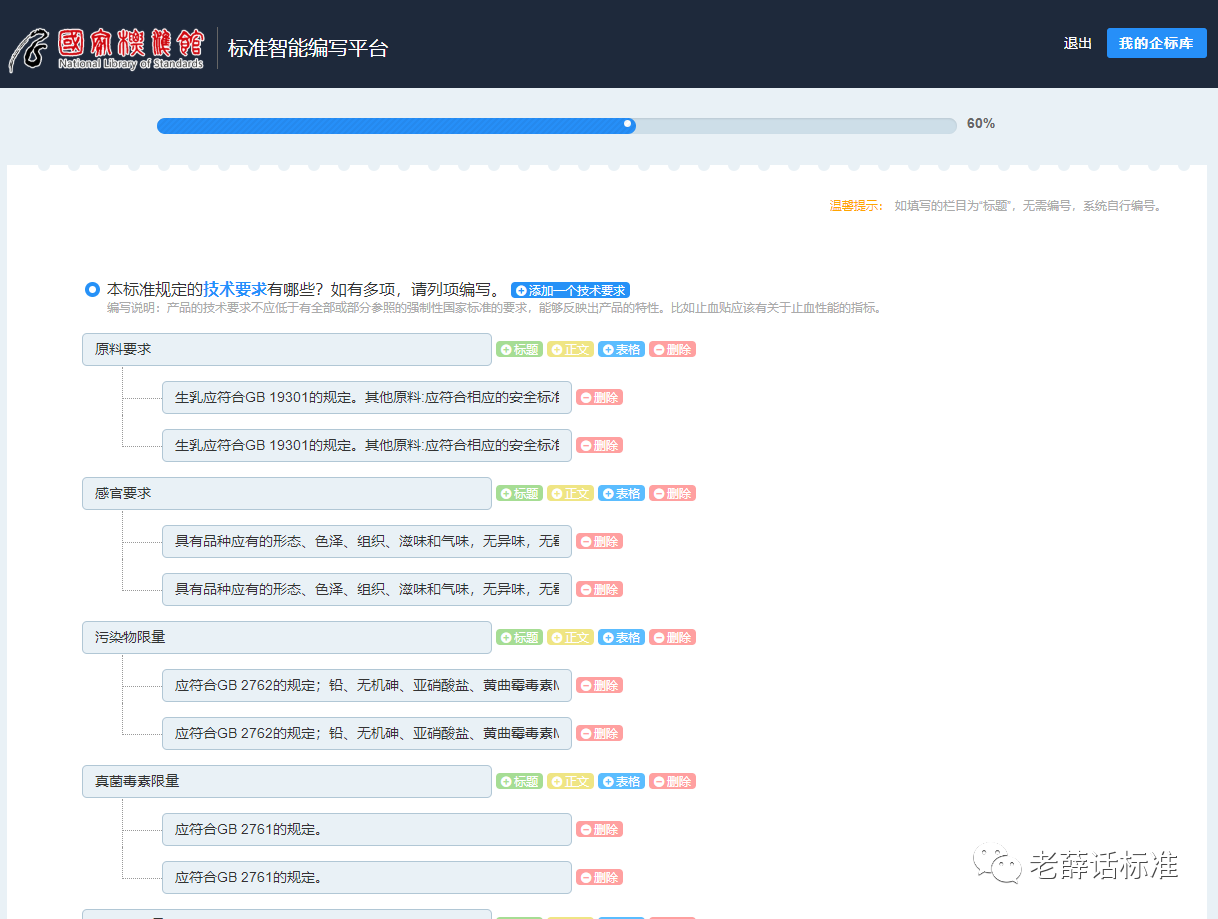This screenshot has height=919, width=1218.
Task: Open 我的企标库
Action: click(x=1156, y=43)
